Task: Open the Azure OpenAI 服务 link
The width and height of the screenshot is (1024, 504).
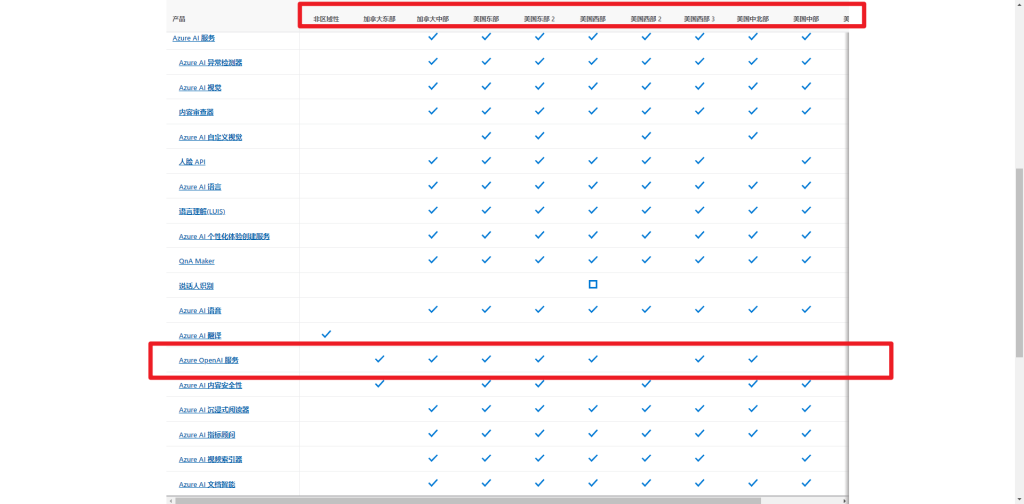Action: tap(209, 360)
